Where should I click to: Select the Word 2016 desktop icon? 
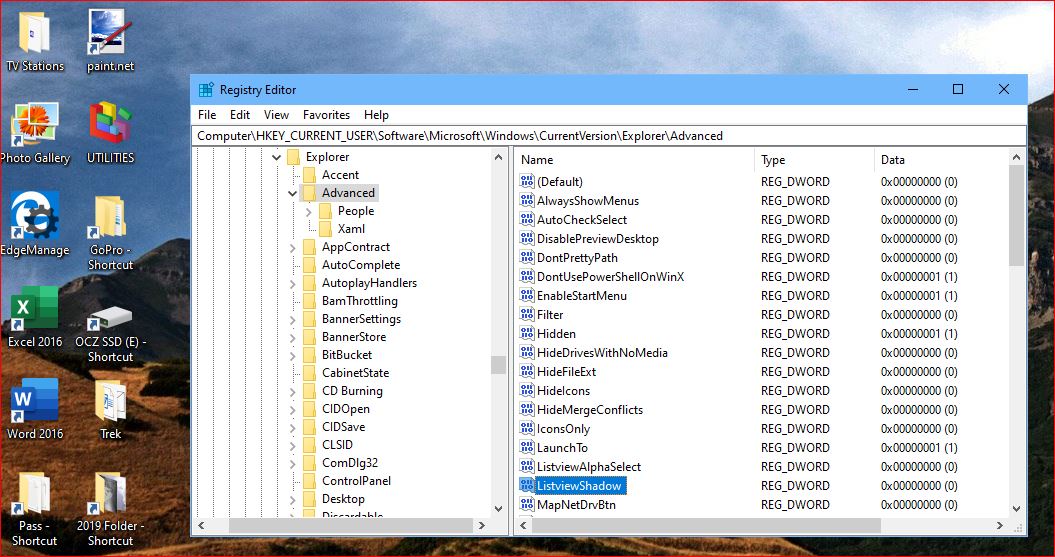point(34,409)
